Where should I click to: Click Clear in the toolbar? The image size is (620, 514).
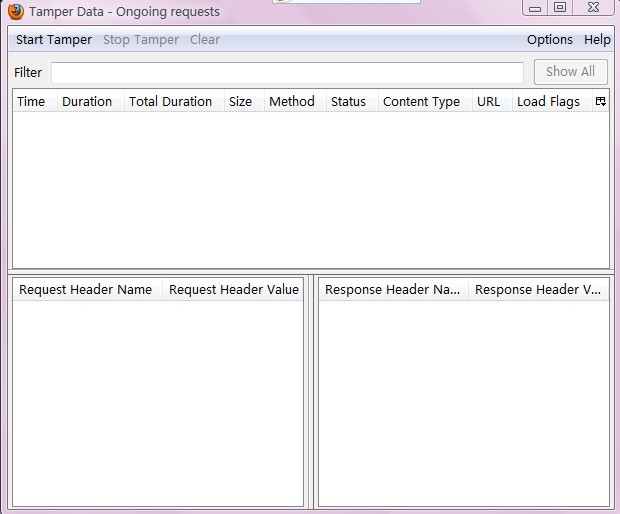pos(205,40)
